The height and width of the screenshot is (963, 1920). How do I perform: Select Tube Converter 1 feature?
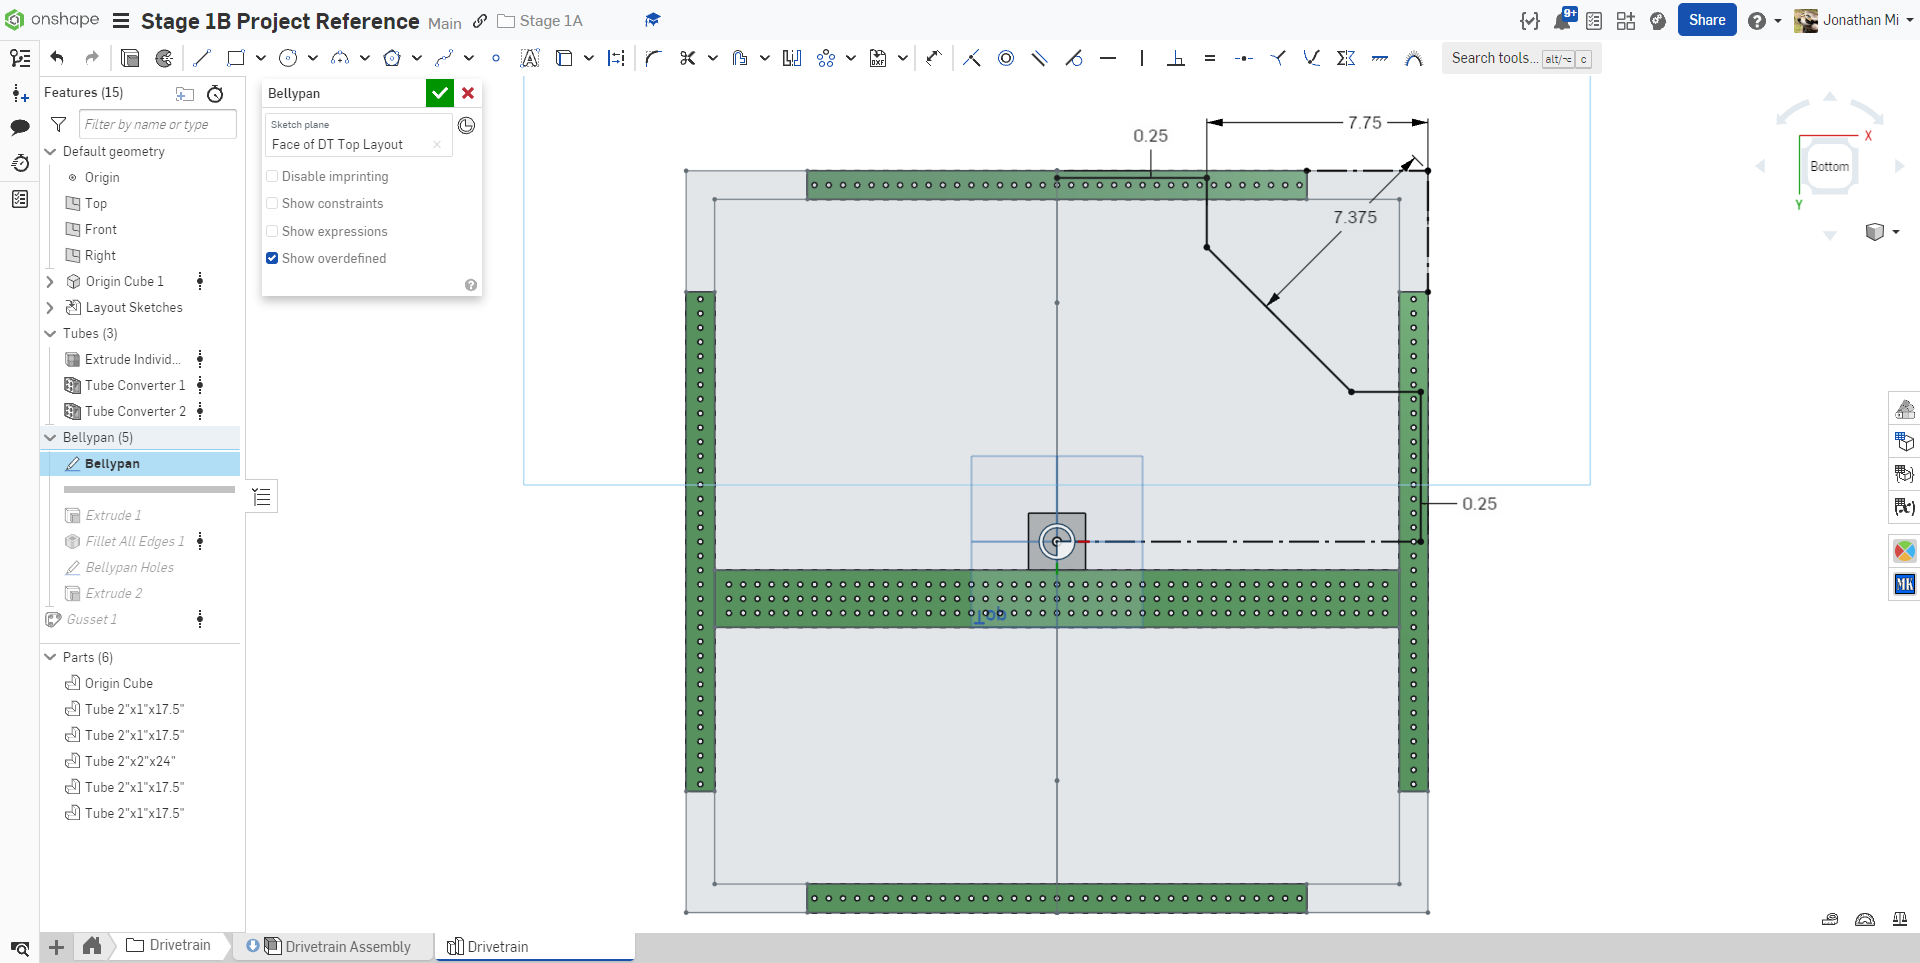pyautogui.click(x=135, y=385)
